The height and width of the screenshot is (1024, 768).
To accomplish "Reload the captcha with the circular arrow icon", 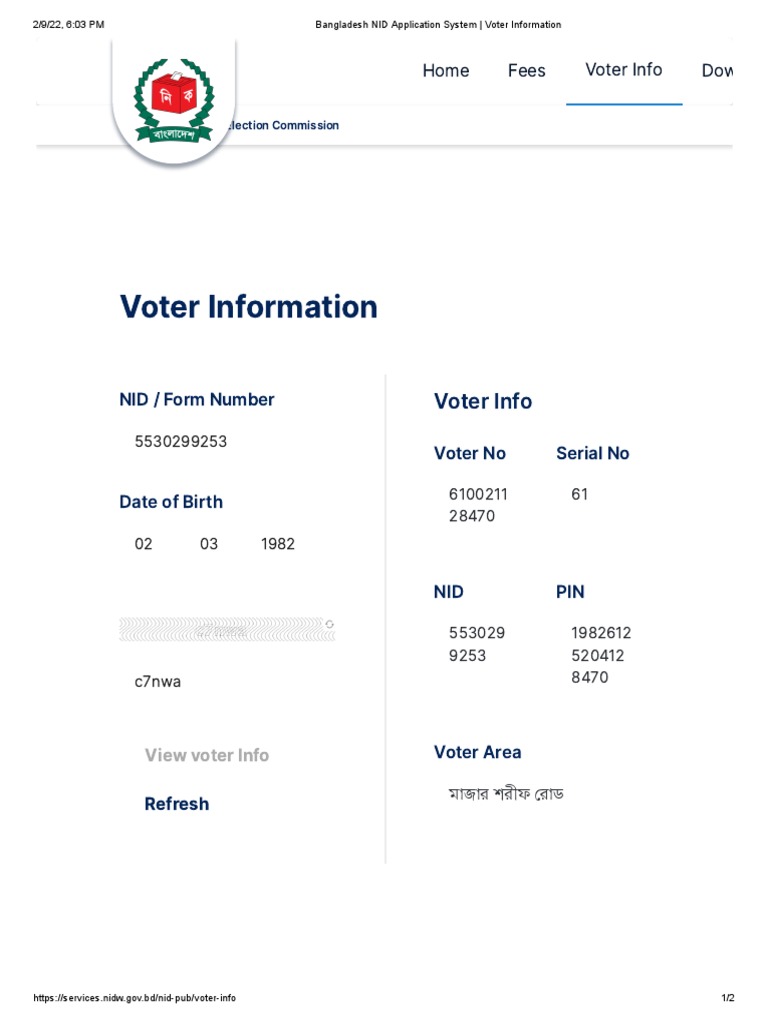I will click(330, 624).
